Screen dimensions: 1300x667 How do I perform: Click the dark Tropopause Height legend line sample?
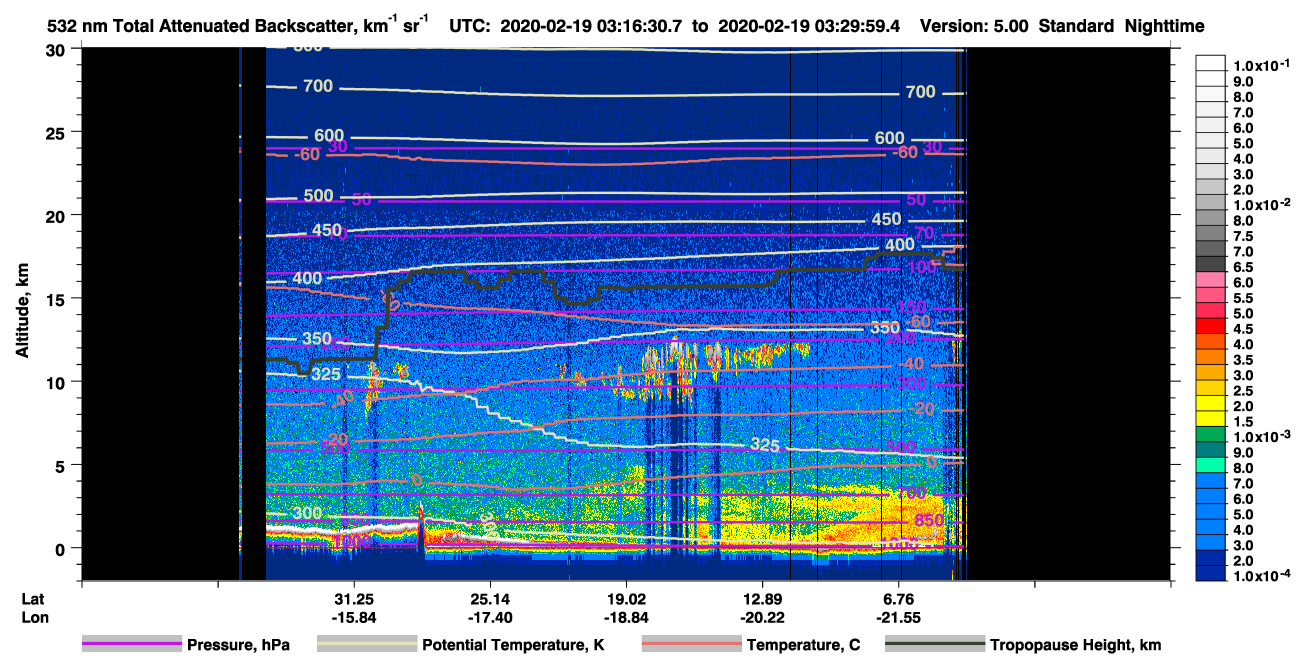[x=935, y=645]
